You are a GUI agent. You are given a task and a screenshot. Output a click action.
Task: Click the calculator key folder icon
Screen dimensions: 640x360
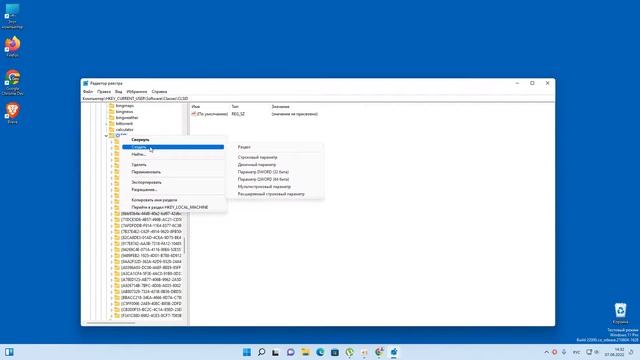click(111, 129)
